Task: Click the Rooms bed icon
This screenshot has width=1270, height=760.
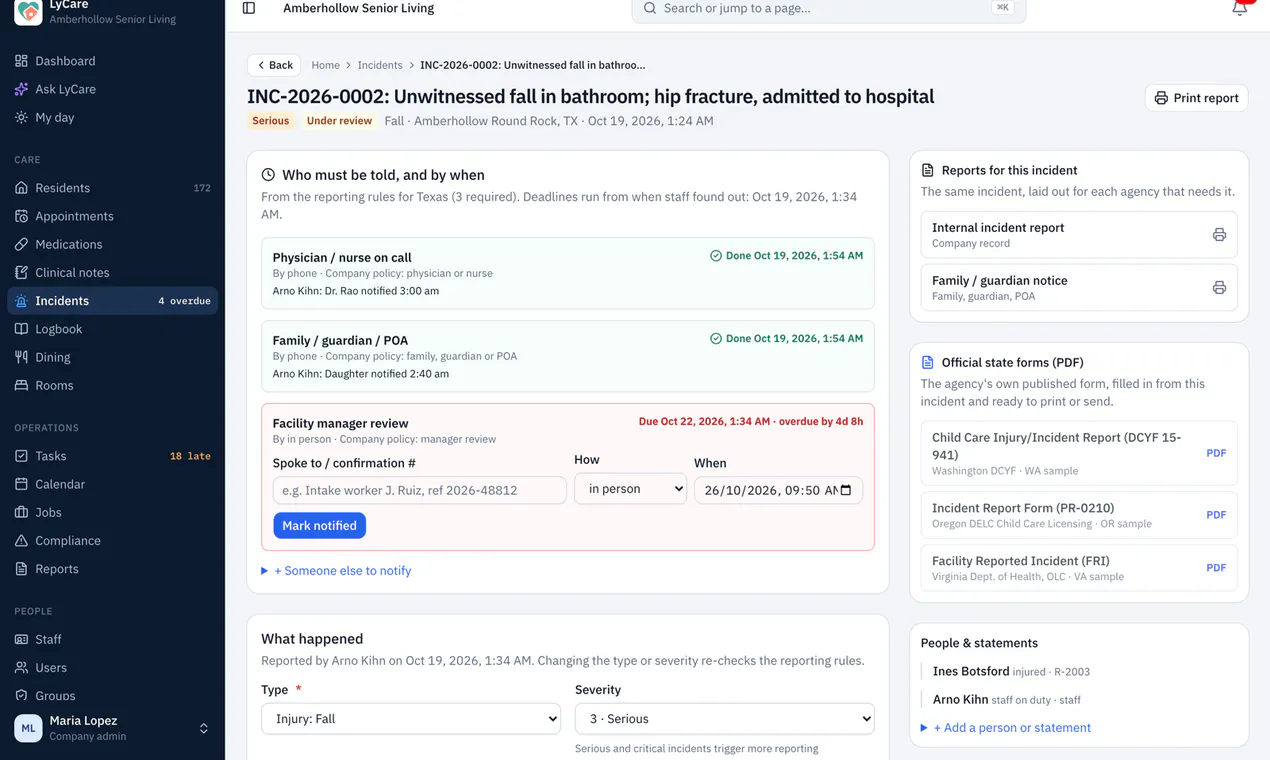Action: pyautogui.click(x=21, y=385)
